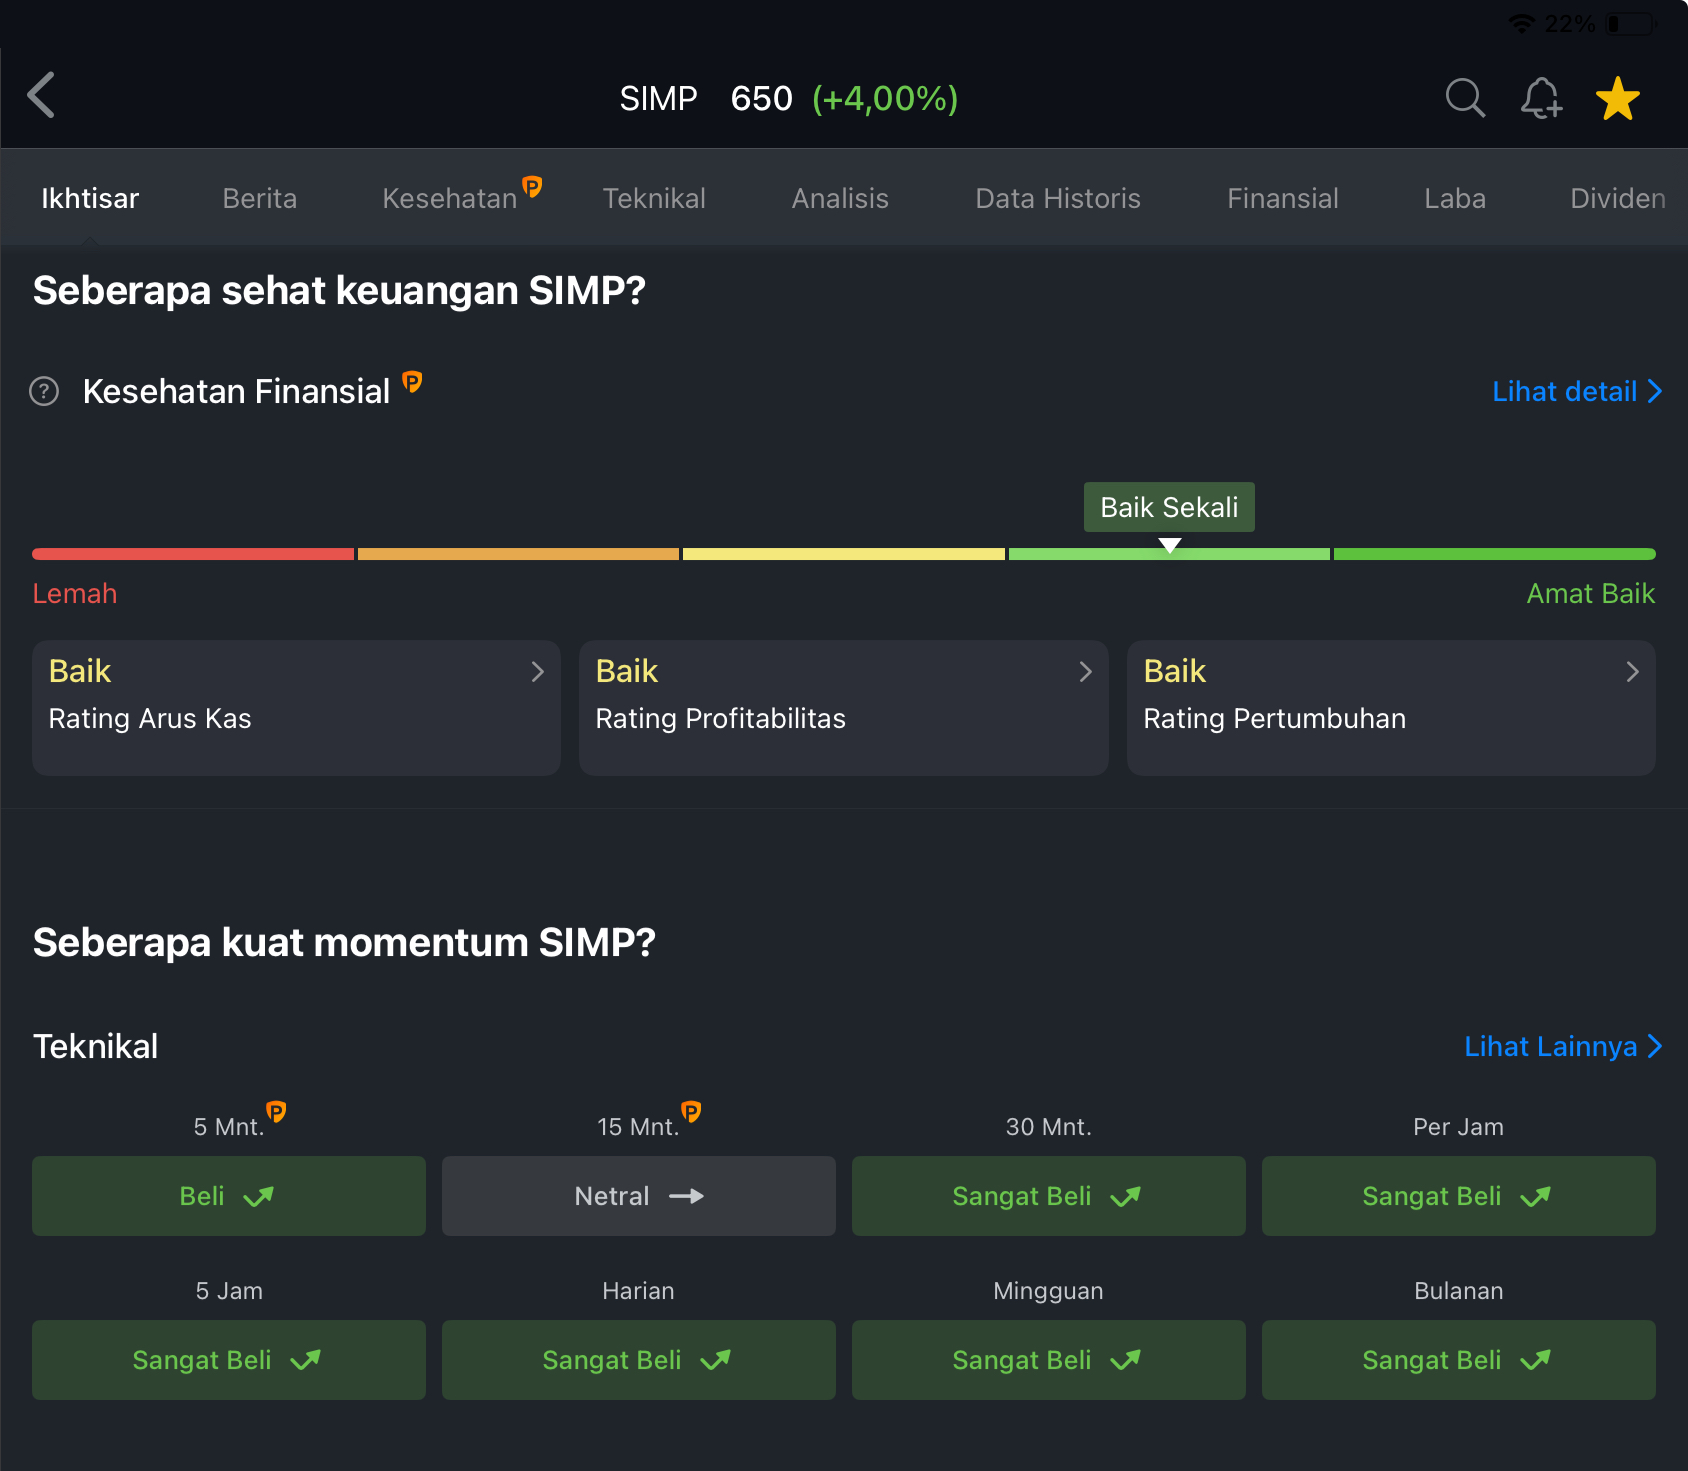Image resolution: width=1688 pixels, height=1471 pixels.
Task: Tap the battery indicator in status bar
Action: (x=1629, y=24)
